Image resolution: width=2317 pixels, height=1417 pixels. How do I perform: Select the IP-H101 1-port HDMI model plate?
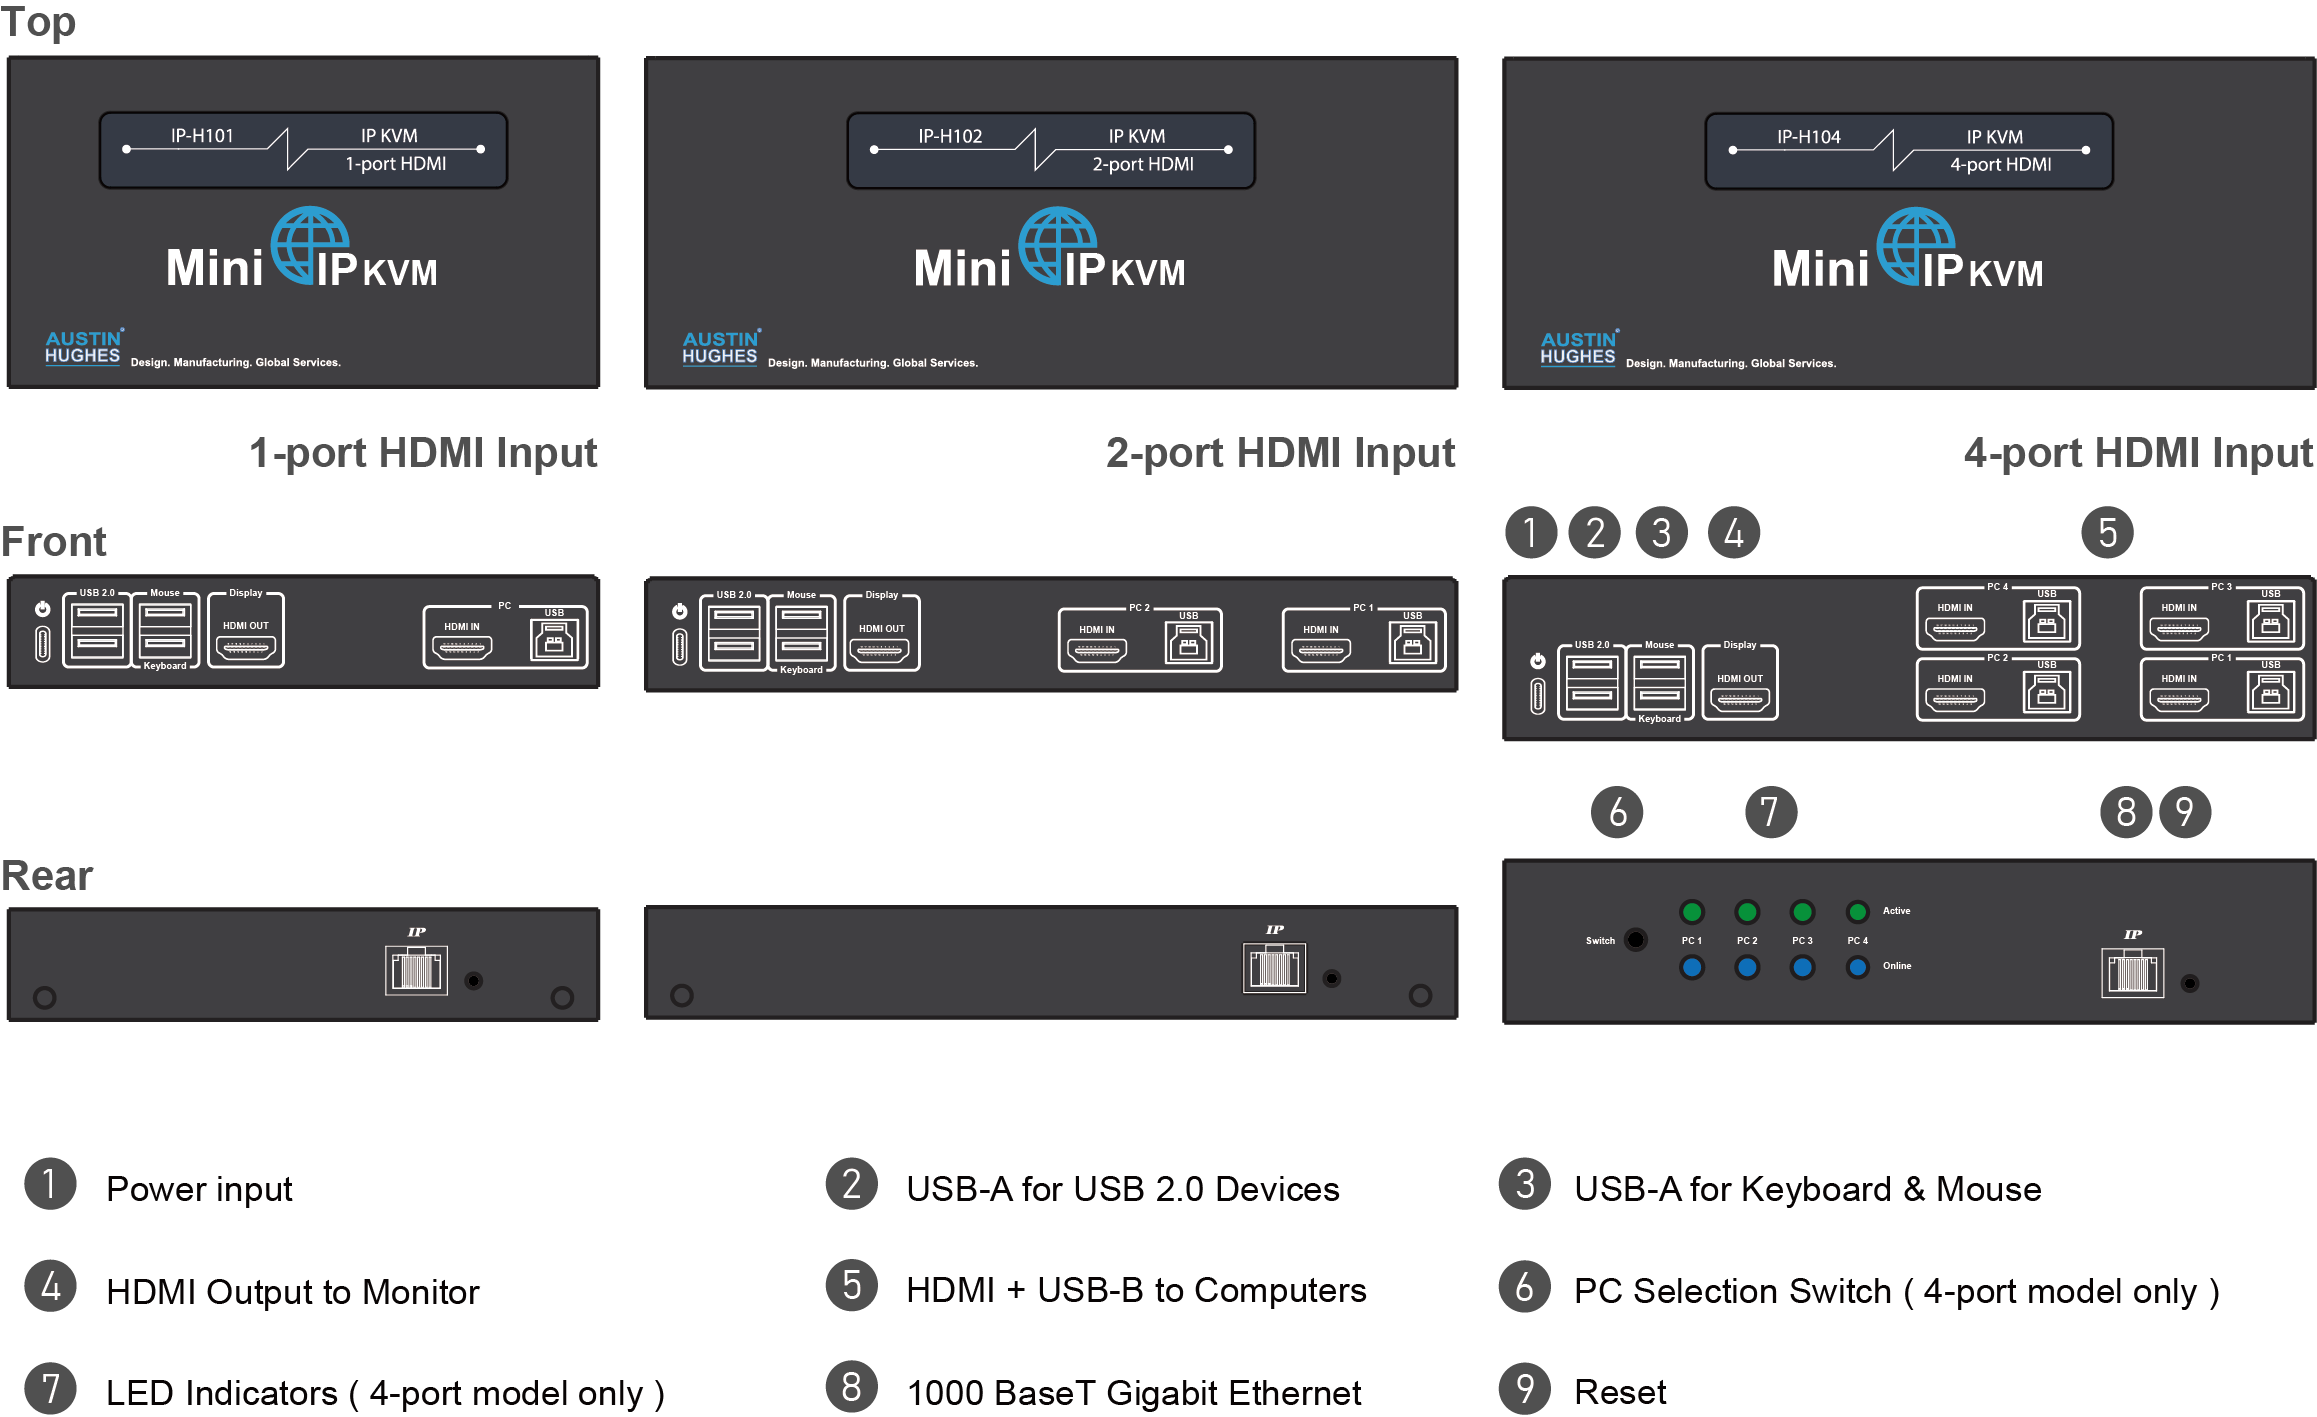point(303,150)
